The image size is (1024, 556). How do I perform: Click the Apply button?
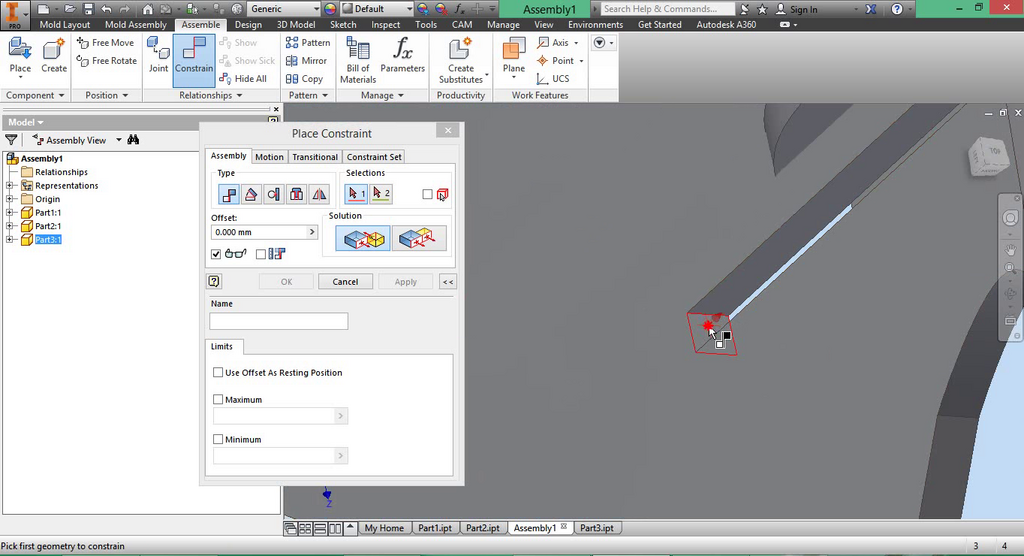(406, 282)
